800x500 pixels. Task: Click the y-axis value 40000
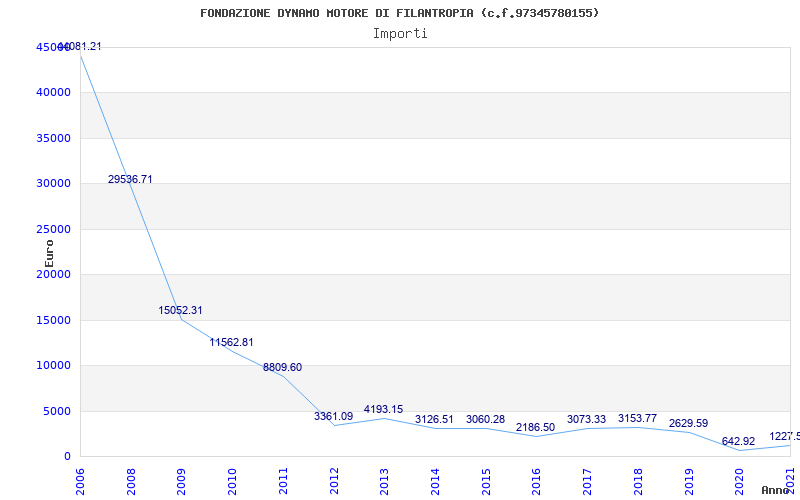point(53,92)
